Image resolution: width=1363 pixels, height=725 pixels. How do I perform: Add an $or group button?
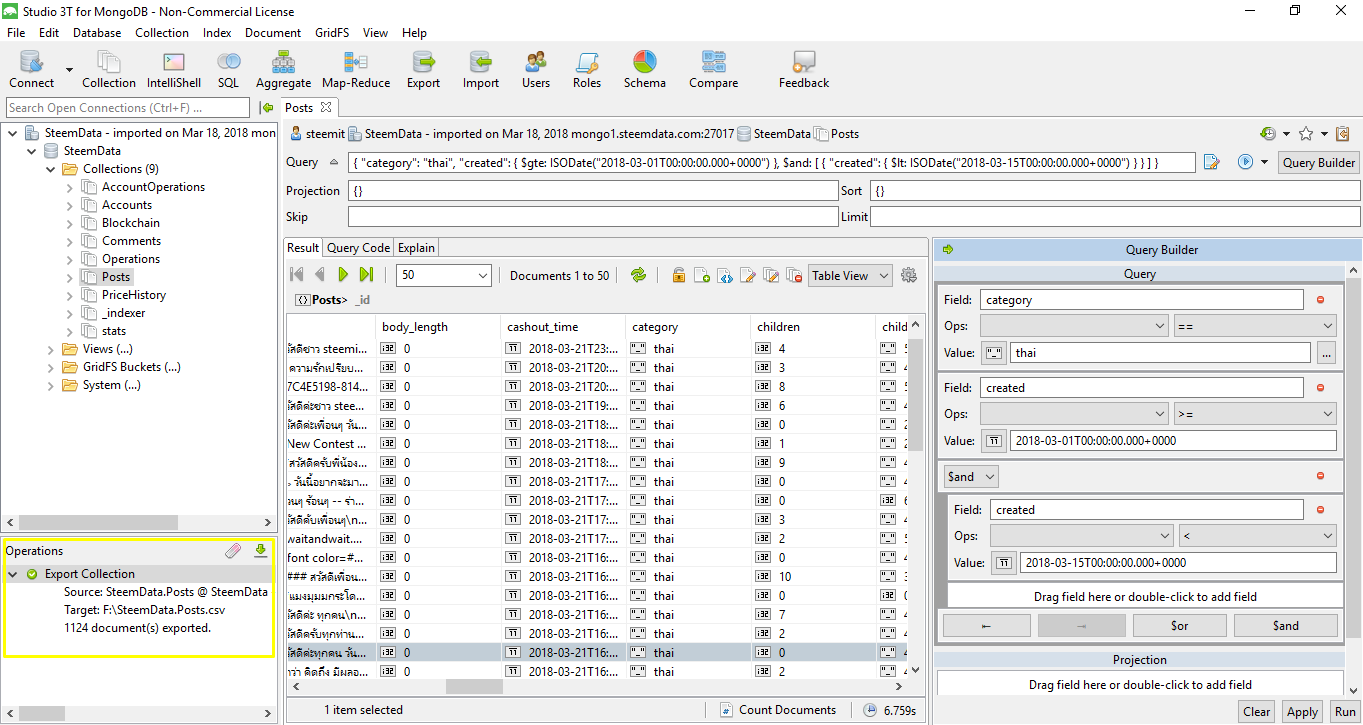point(1180,626)
